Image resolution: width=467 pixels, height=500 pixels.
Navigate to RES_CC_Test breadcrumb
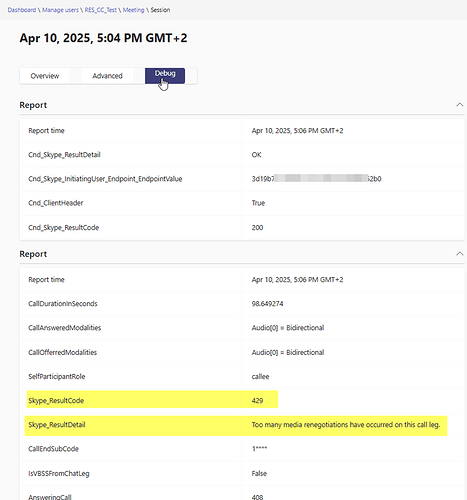tap(101, 10)
